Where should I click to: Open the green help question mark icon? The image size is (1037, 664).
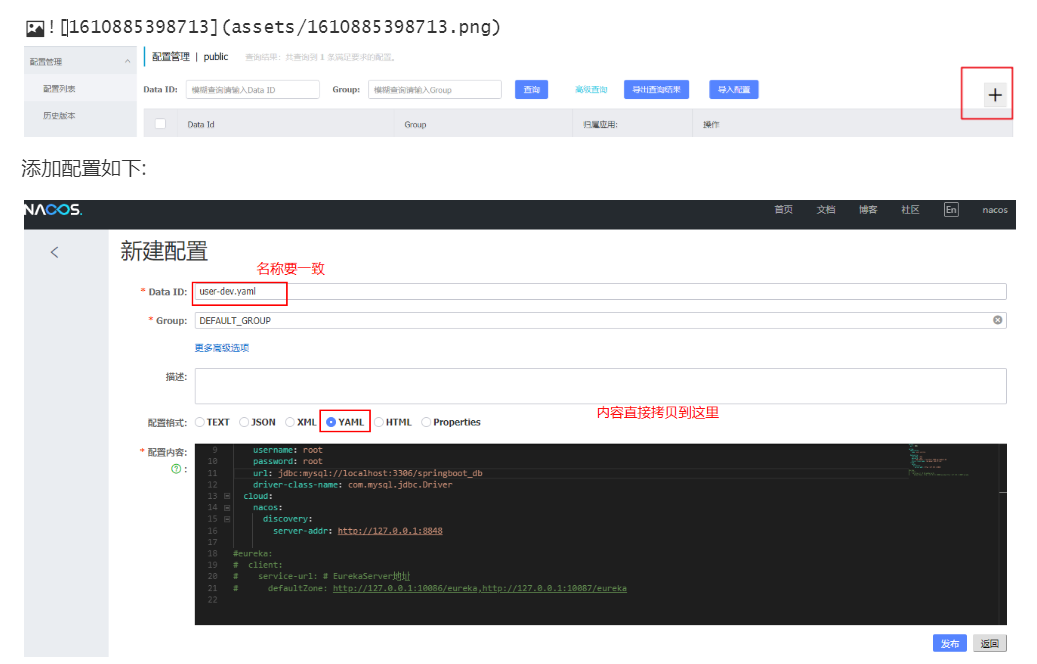tap(176, 469)
